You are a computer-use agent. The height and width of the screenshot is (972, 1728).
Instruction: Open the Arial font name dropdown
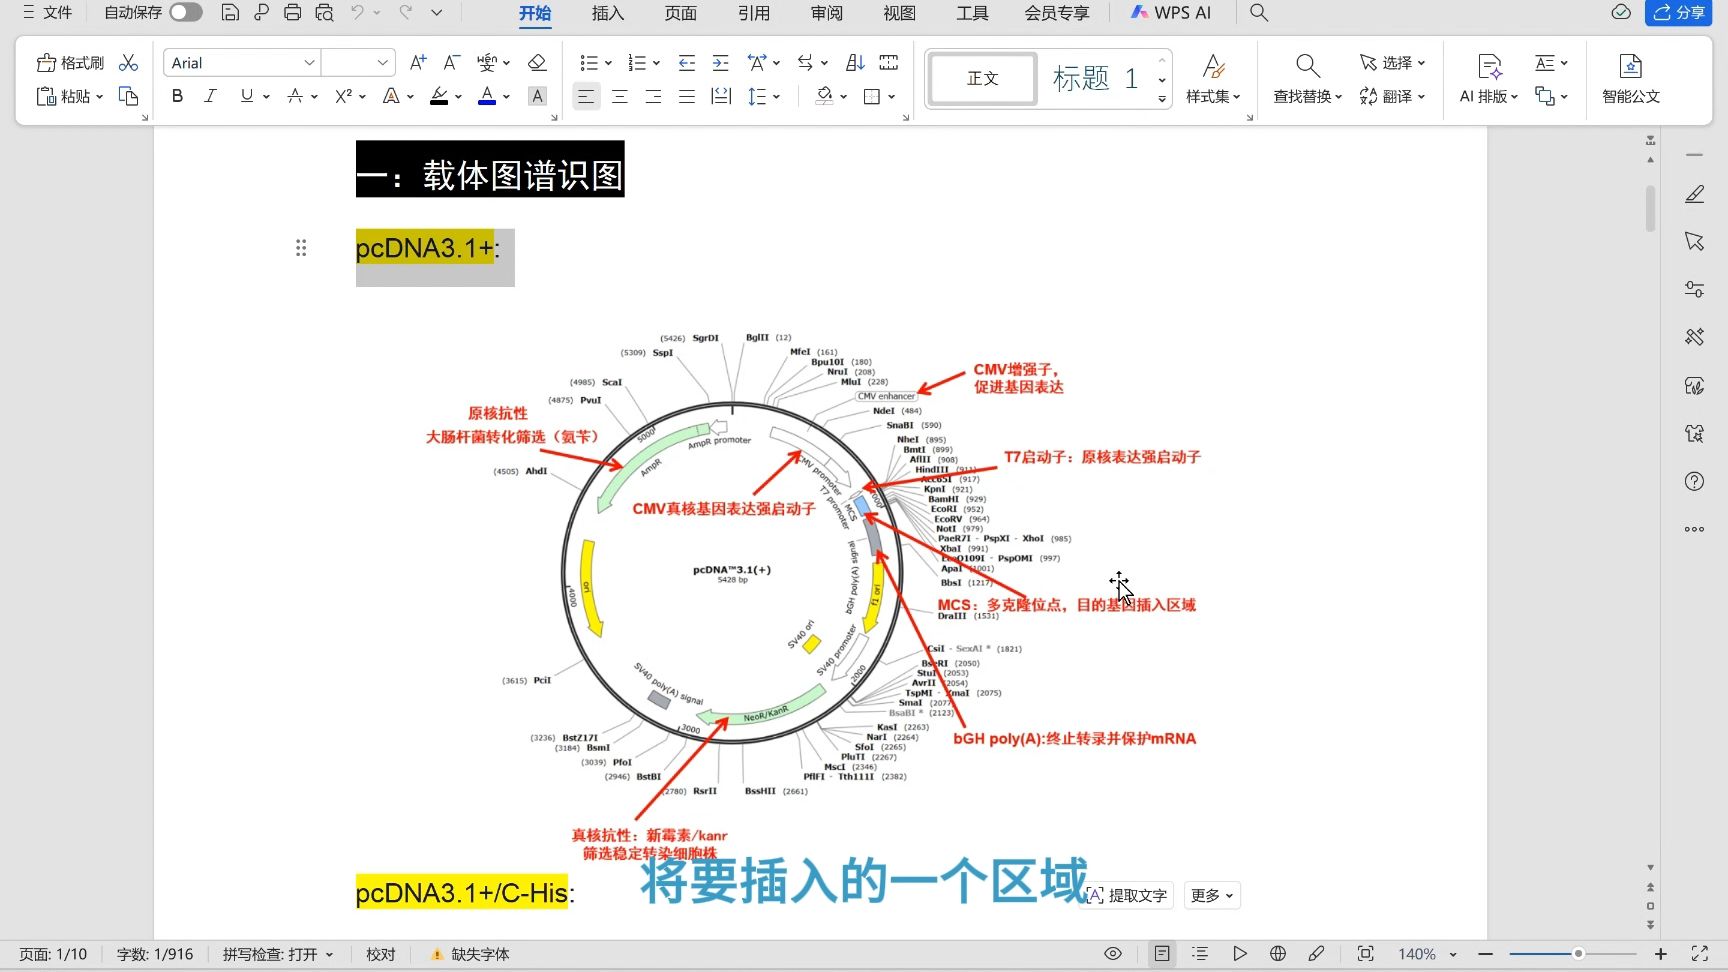pos(310,62)
